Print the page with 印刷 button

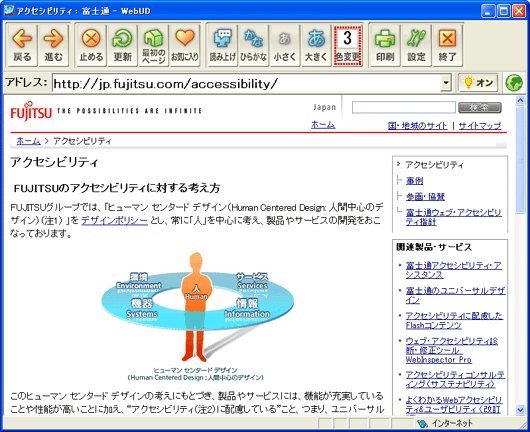[385, 45]
